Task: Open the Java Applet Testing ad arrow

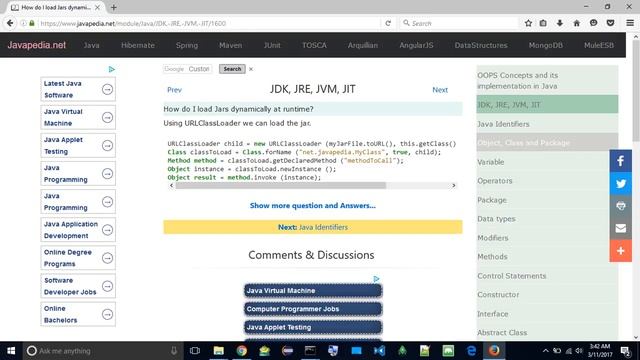Action: pos(107,145)
